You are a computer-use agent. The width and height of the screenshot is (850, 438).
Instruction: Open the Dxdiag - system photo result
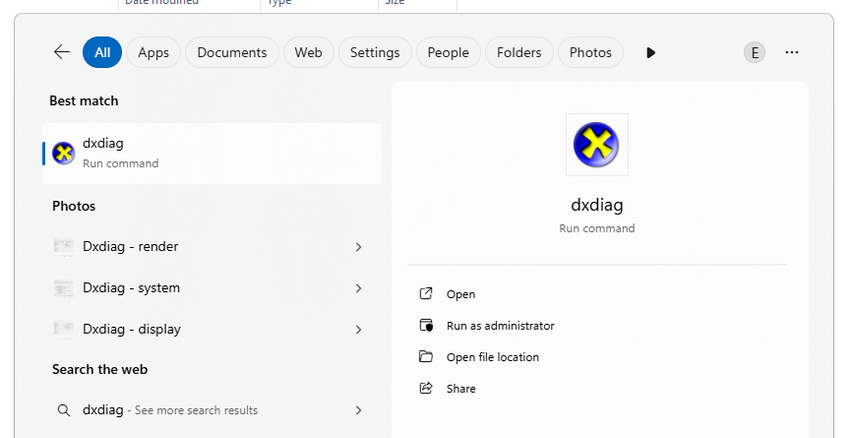212,288
